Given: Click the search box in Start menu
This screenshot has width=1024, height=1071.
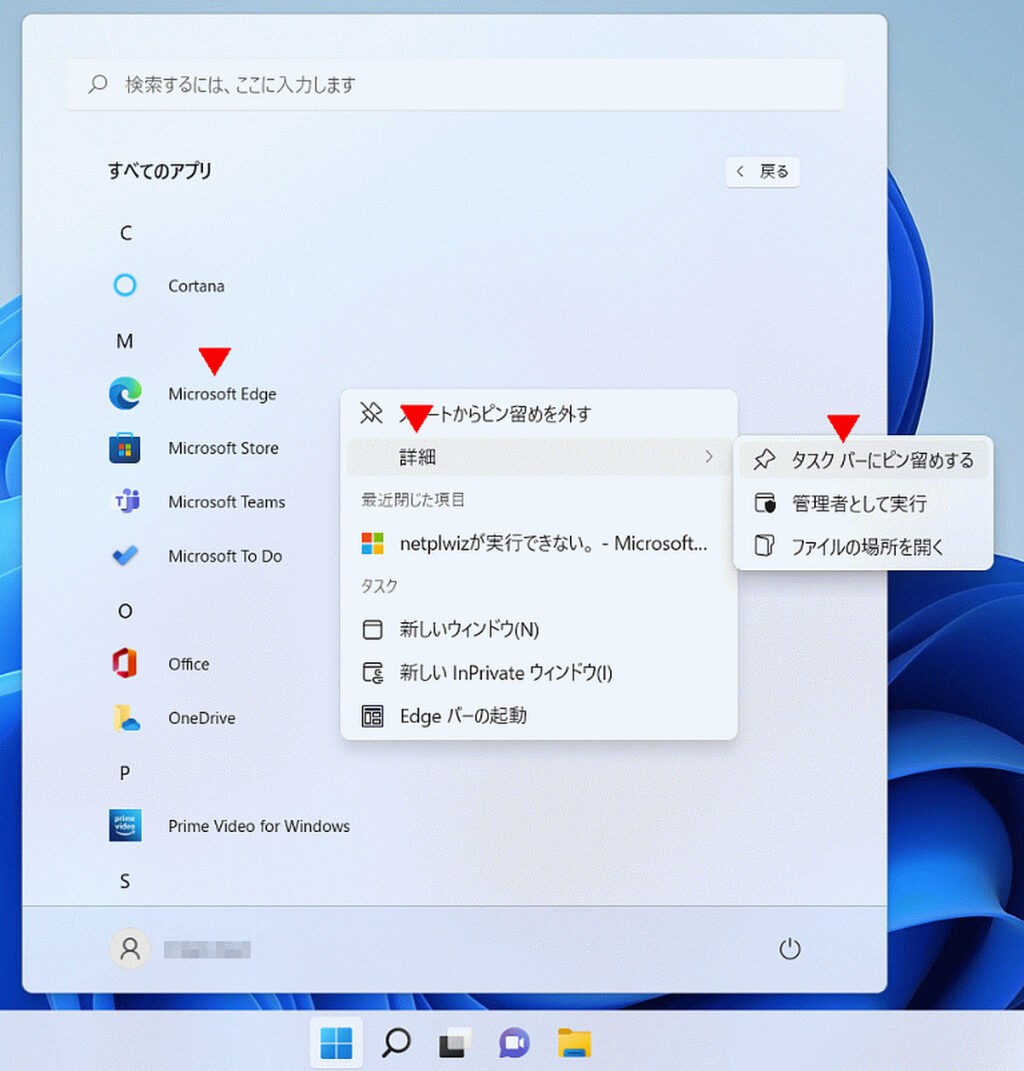Looking at the screenshot, I should coord(456,84).
